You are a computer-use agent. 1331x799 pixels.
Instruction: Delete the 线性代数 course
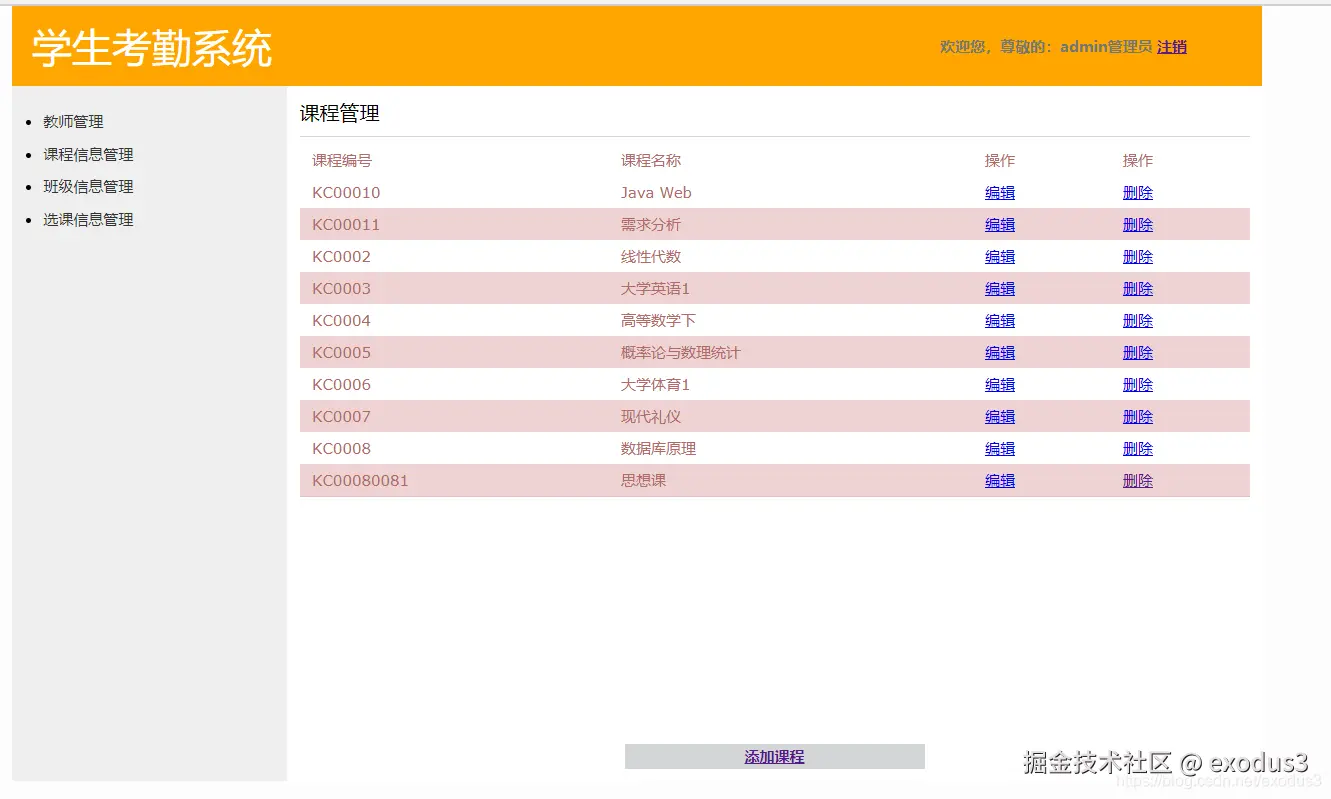(x=1138, y=257)
